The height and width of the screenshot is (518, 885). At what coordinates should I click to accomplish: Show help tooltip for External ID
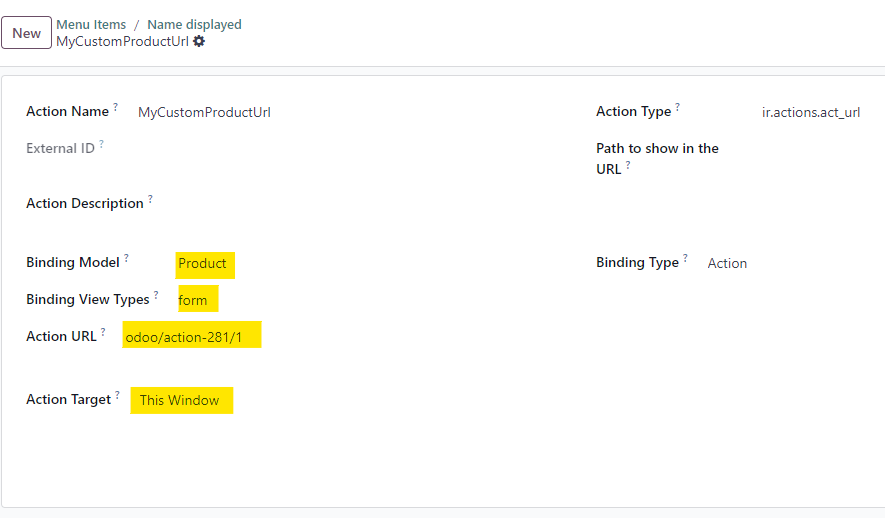click(102, 143)
